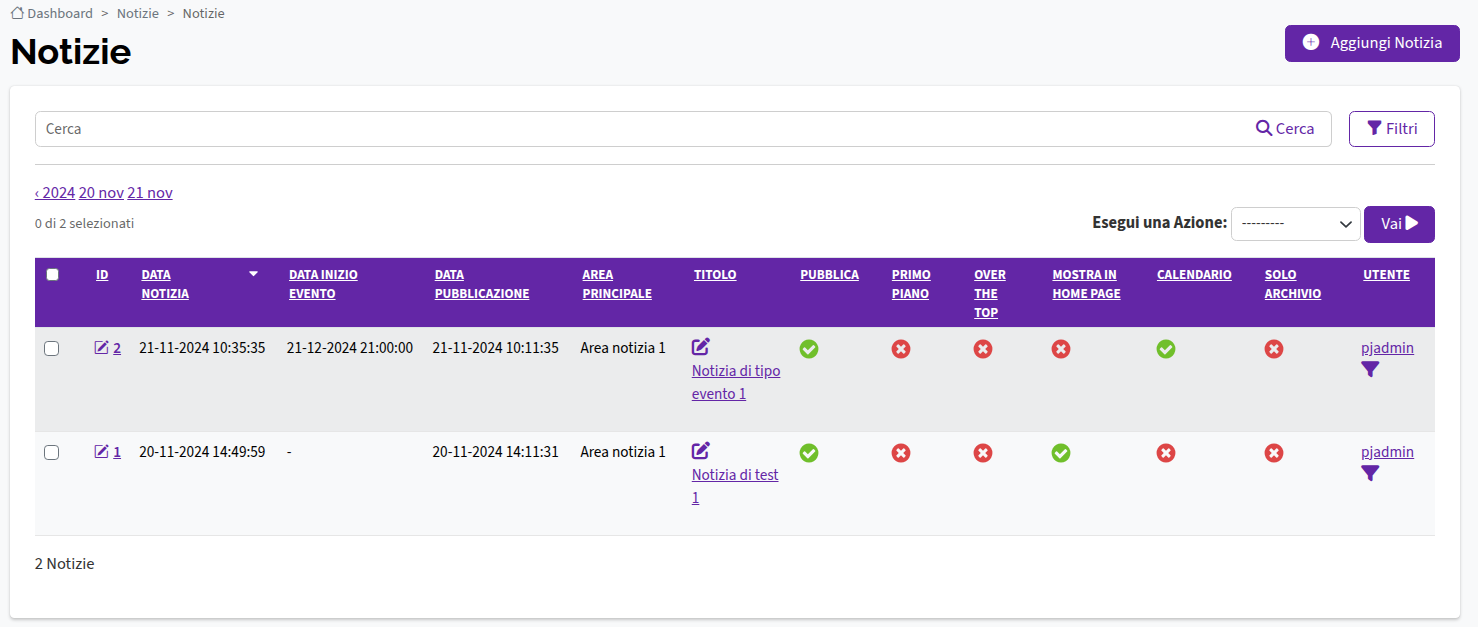
Task: Click the Aggiungi Notizia button
Action: [x=1372, y=43]
